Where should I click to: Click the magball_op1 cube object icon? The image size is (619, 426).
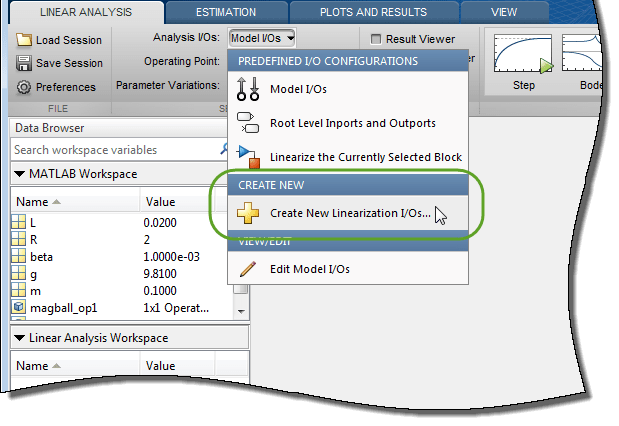tap(19, 307)
